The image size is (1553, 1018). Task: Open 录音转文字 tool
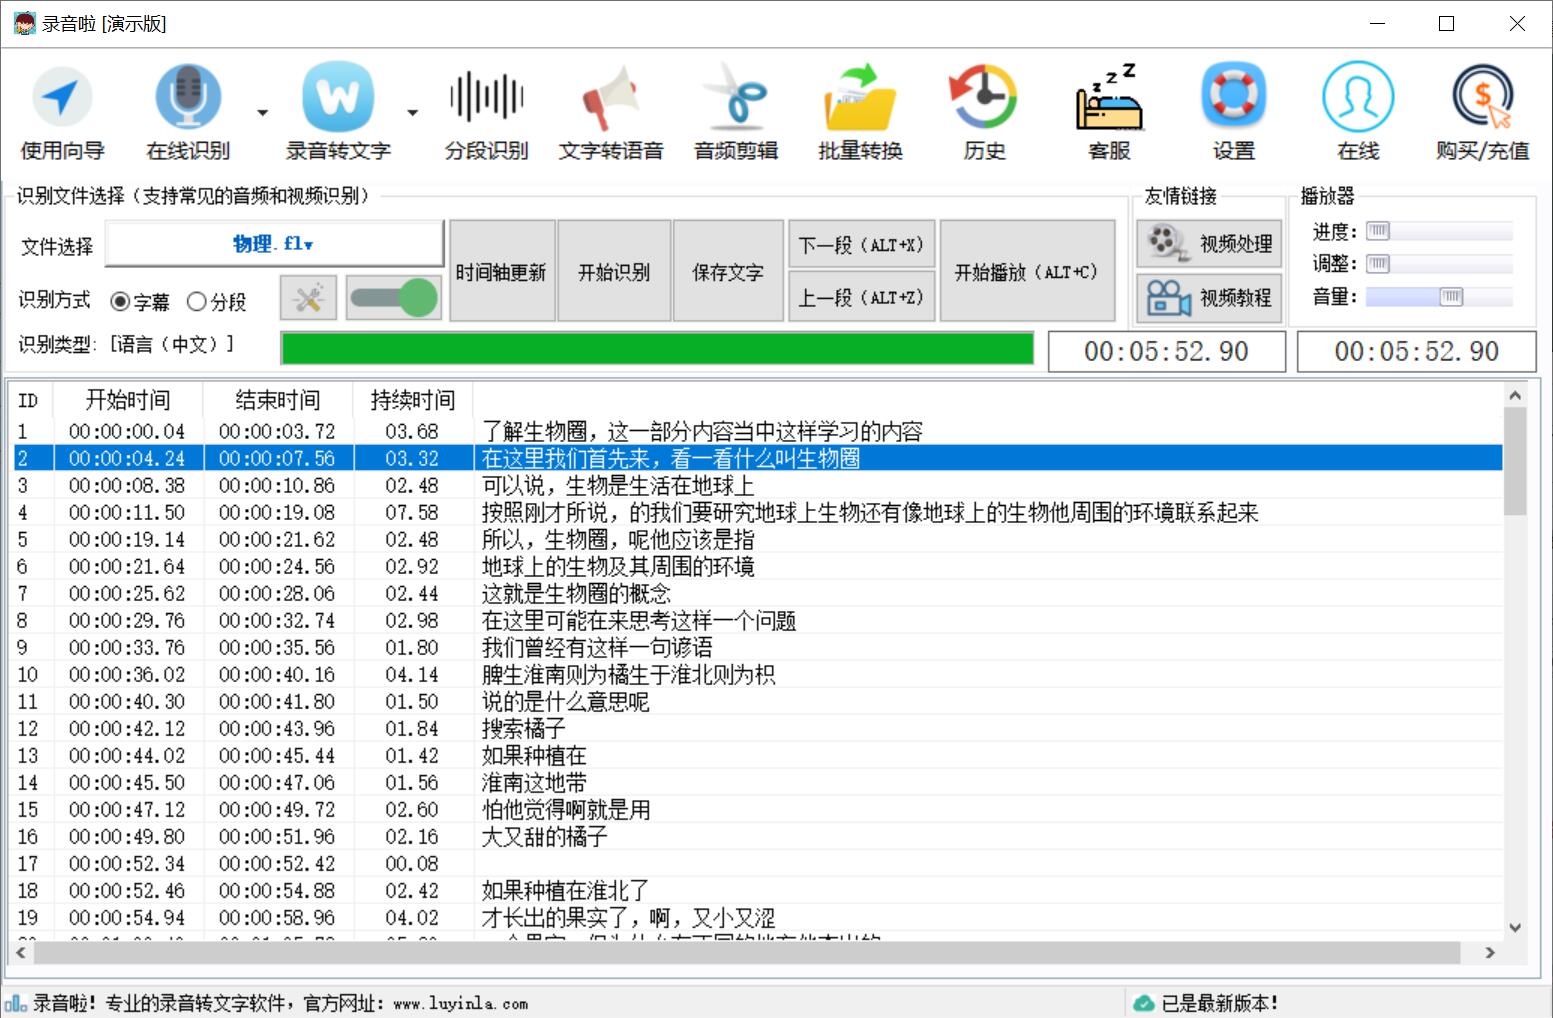[338, 112]
